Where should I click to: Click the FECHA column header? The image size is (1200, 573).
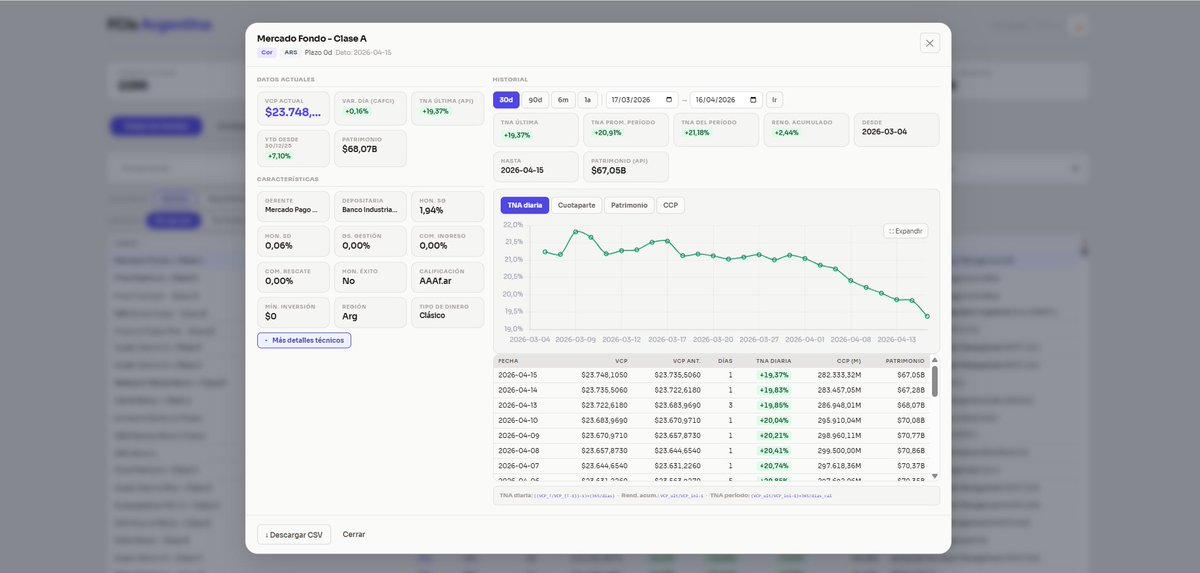coord(508,360)
